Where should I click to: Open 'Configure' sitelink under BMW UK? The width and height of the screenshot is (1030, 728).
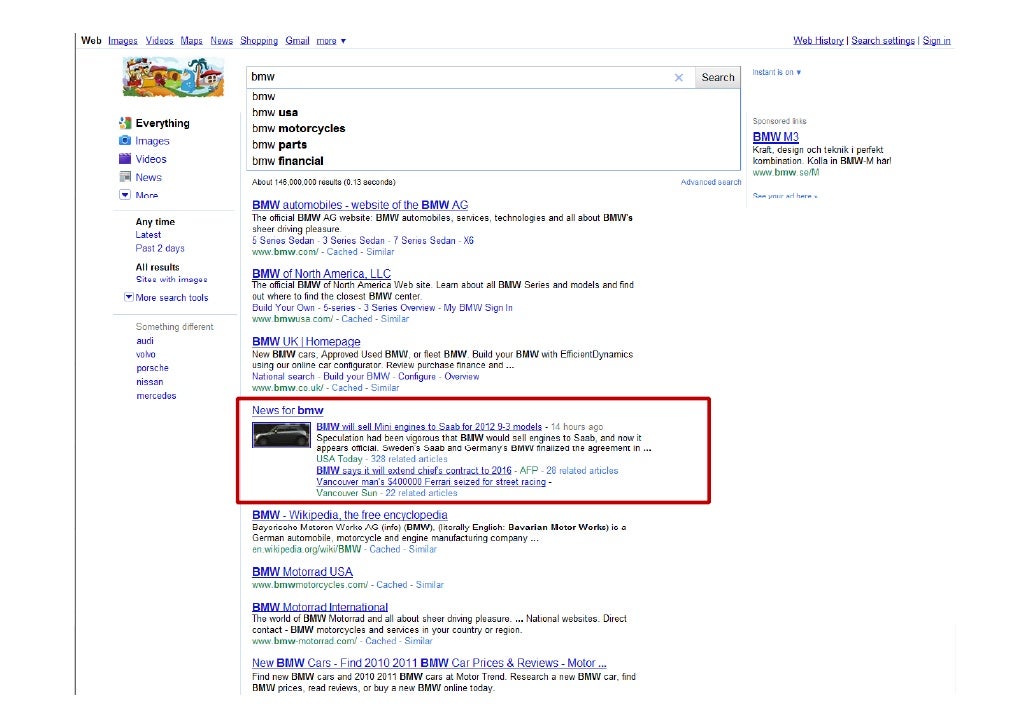(417, 376)
